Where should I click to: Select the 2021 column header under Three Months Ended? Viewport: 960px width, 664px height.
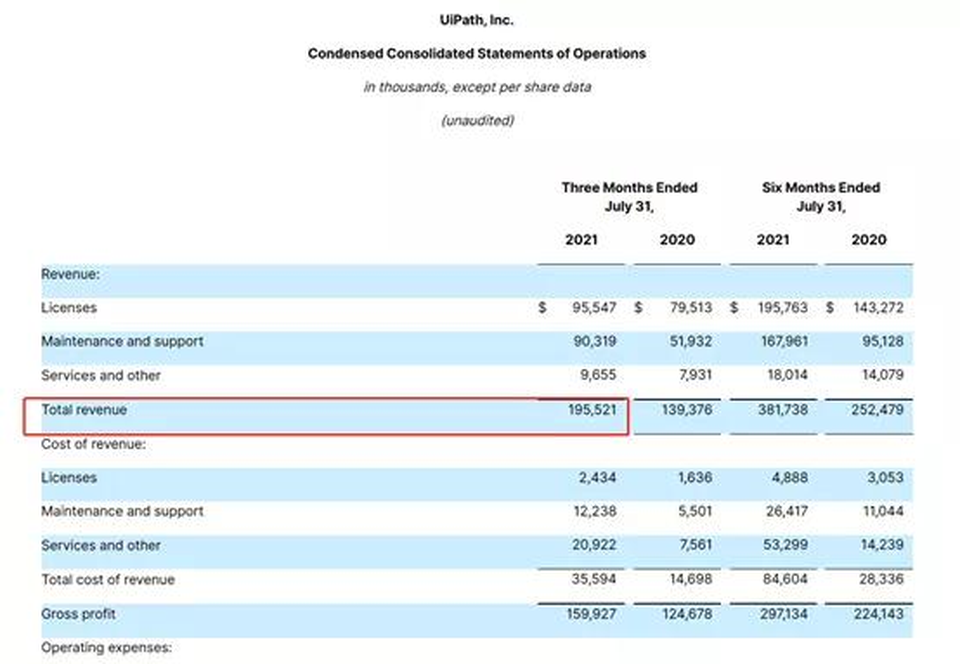(x=581, y=239)
